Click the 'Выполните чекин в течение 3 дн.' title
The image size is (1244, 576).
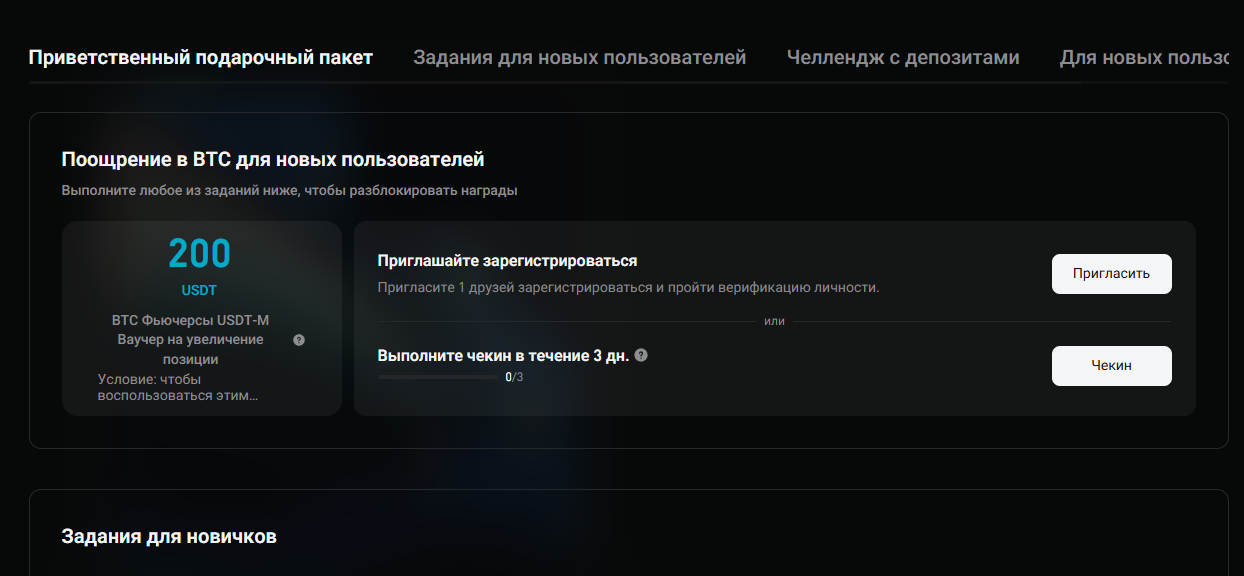503,355
